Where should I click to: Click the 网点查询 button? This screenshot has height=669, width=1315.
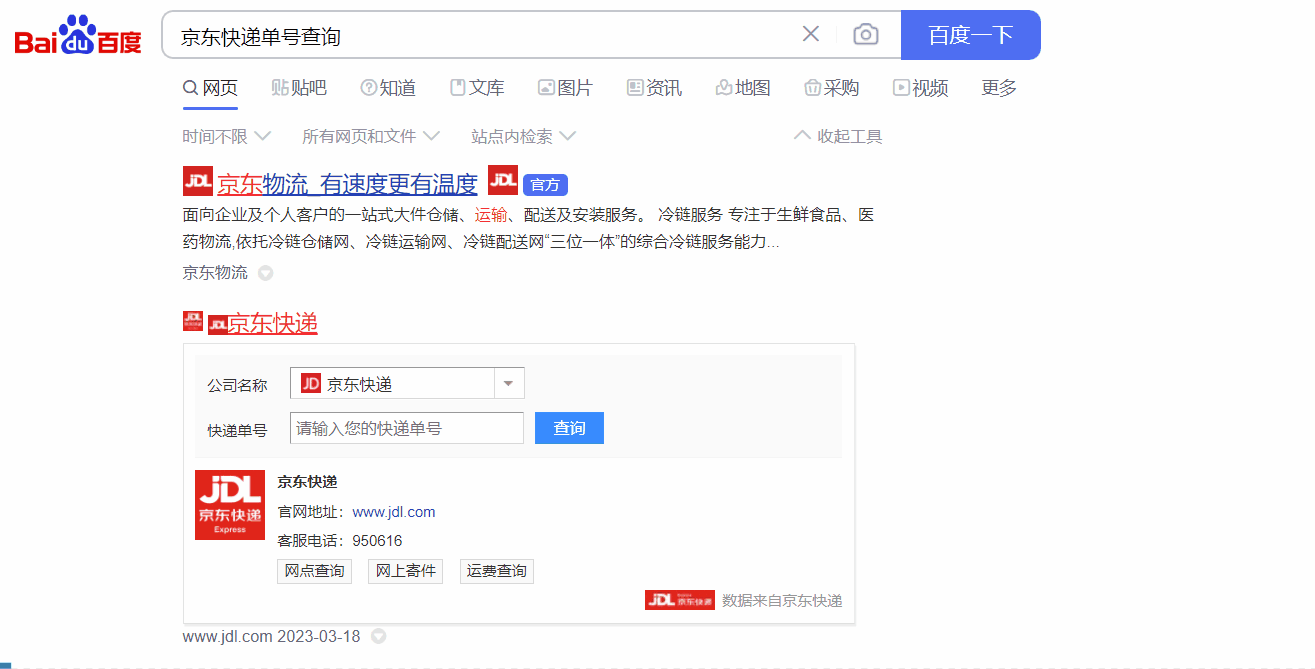(314, 571)
